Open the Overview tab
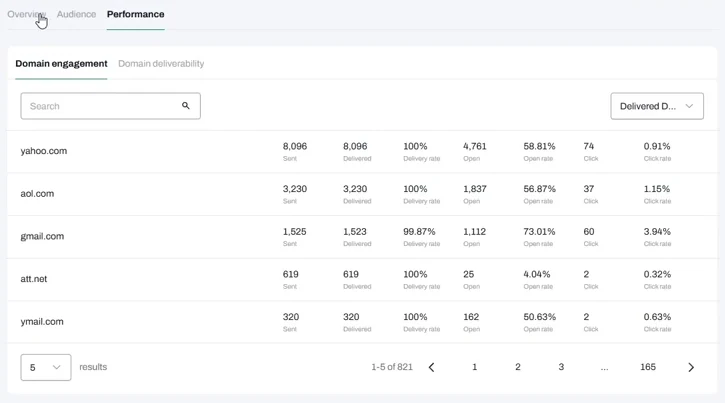 click(26, 14)
